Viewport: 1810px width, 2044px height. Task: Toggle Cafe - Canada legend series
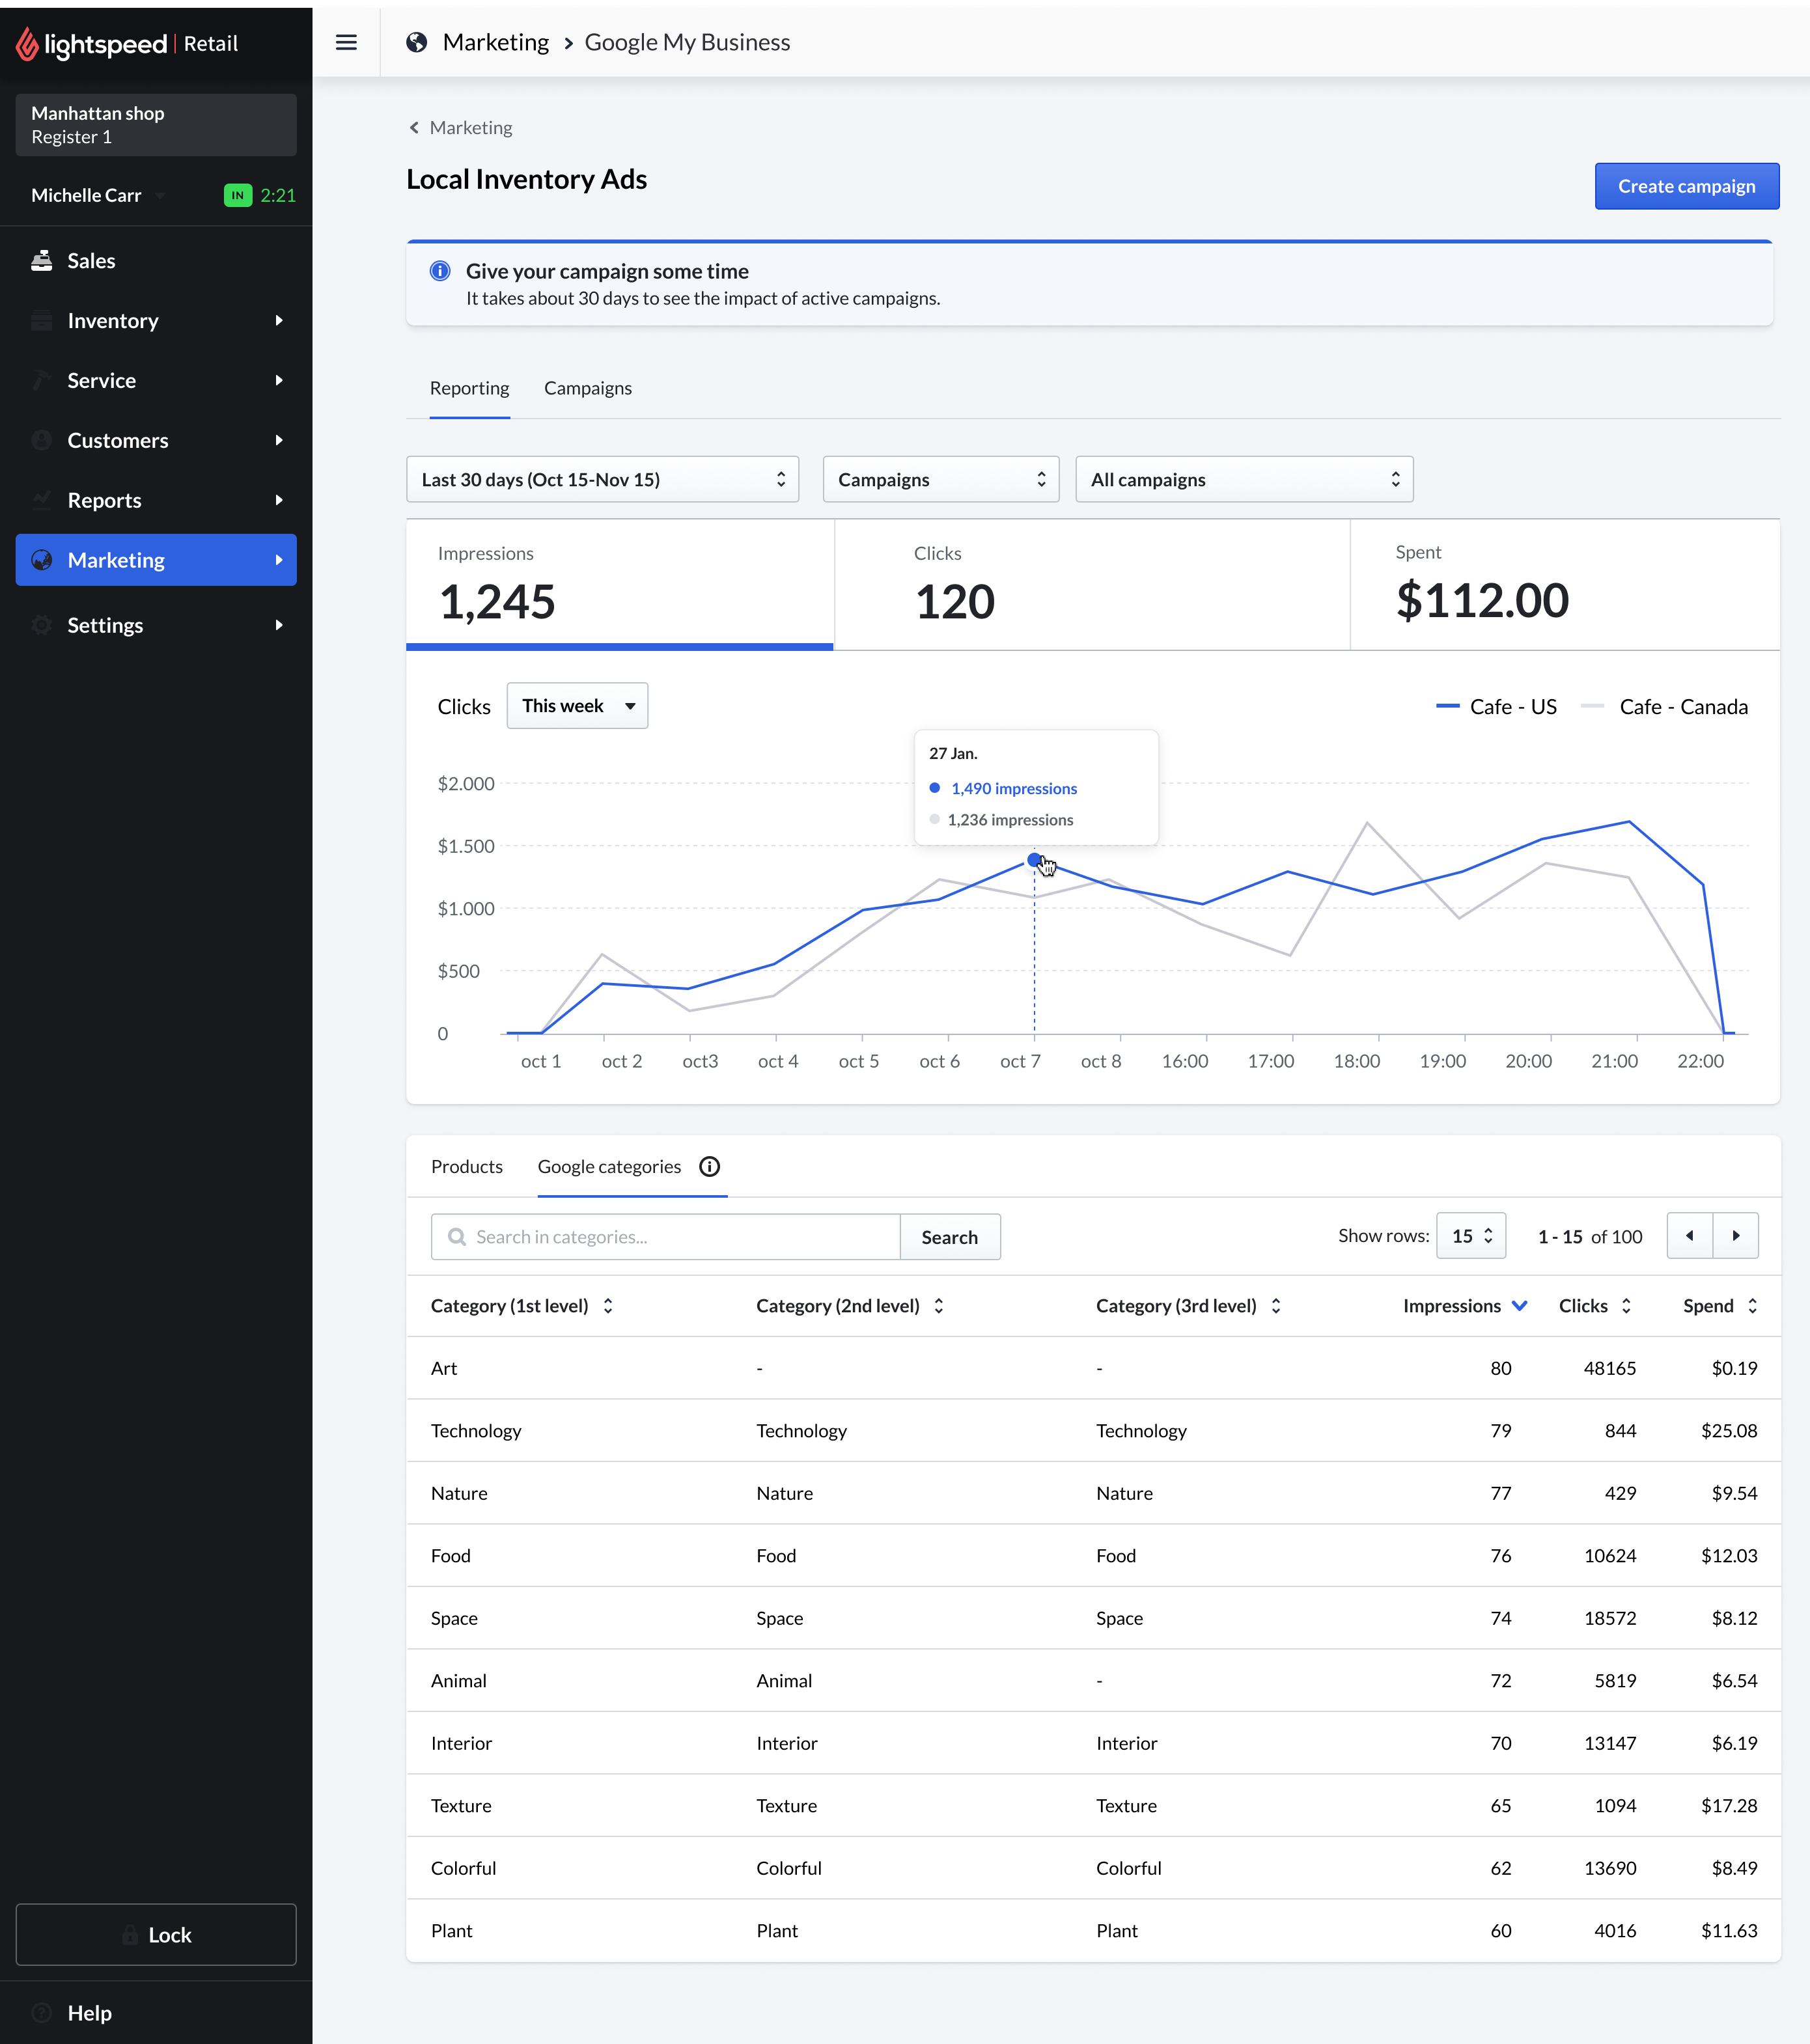click(x=1664, y=707)
